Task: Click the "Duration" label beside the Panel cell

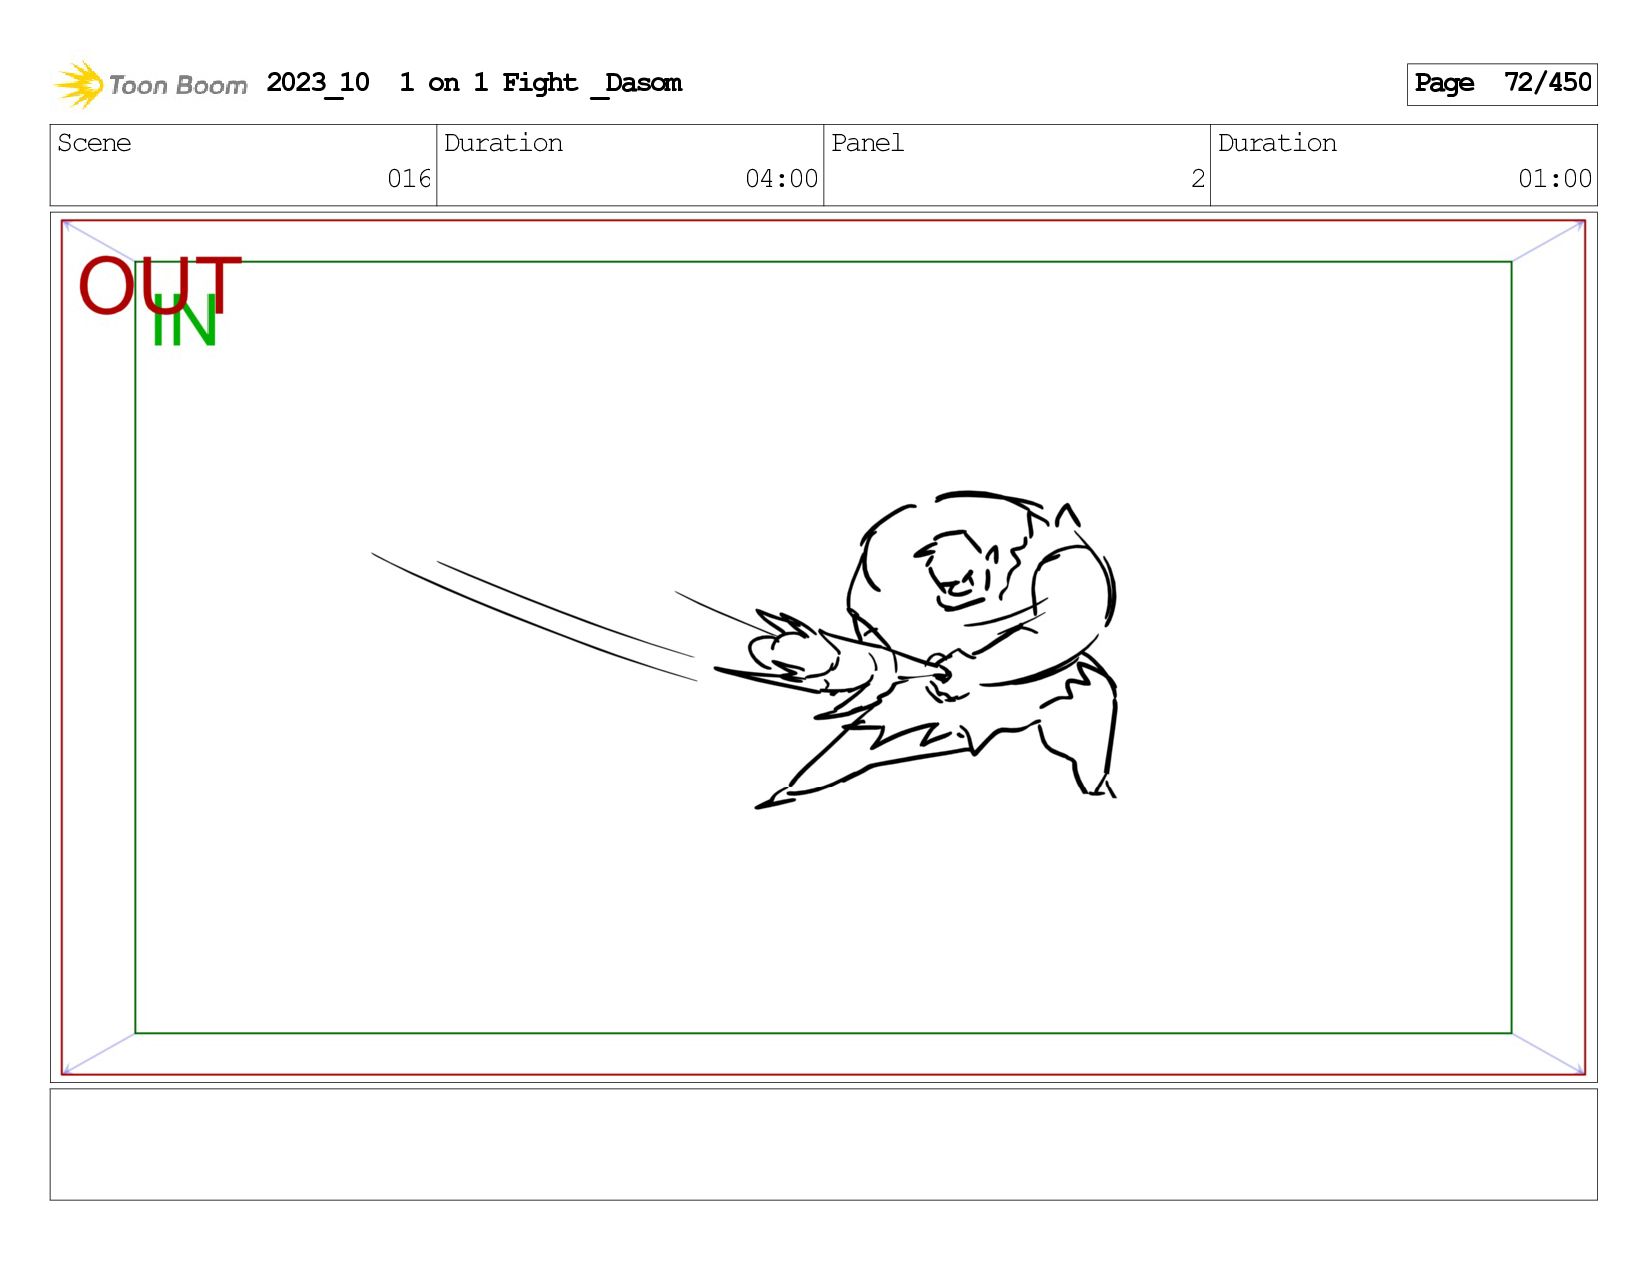Action: (x=1277, y=143)
